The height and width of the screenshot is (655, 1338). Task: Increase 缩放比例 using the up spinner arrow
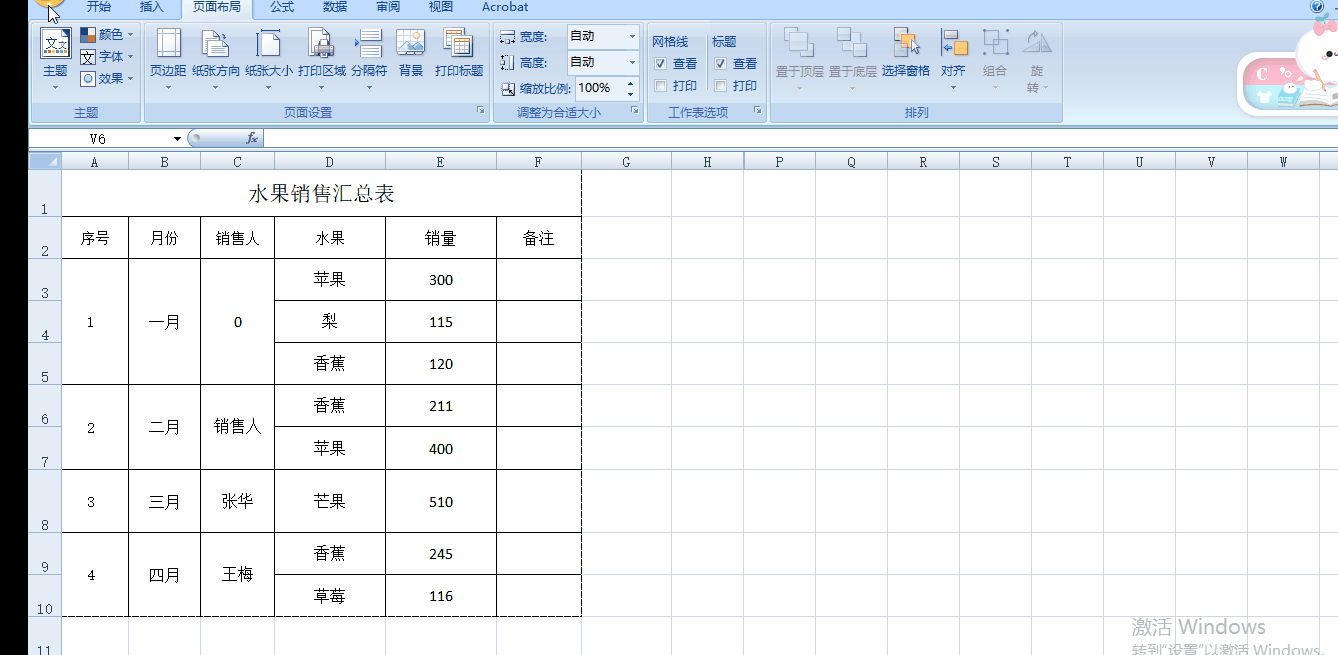[629, 82]
